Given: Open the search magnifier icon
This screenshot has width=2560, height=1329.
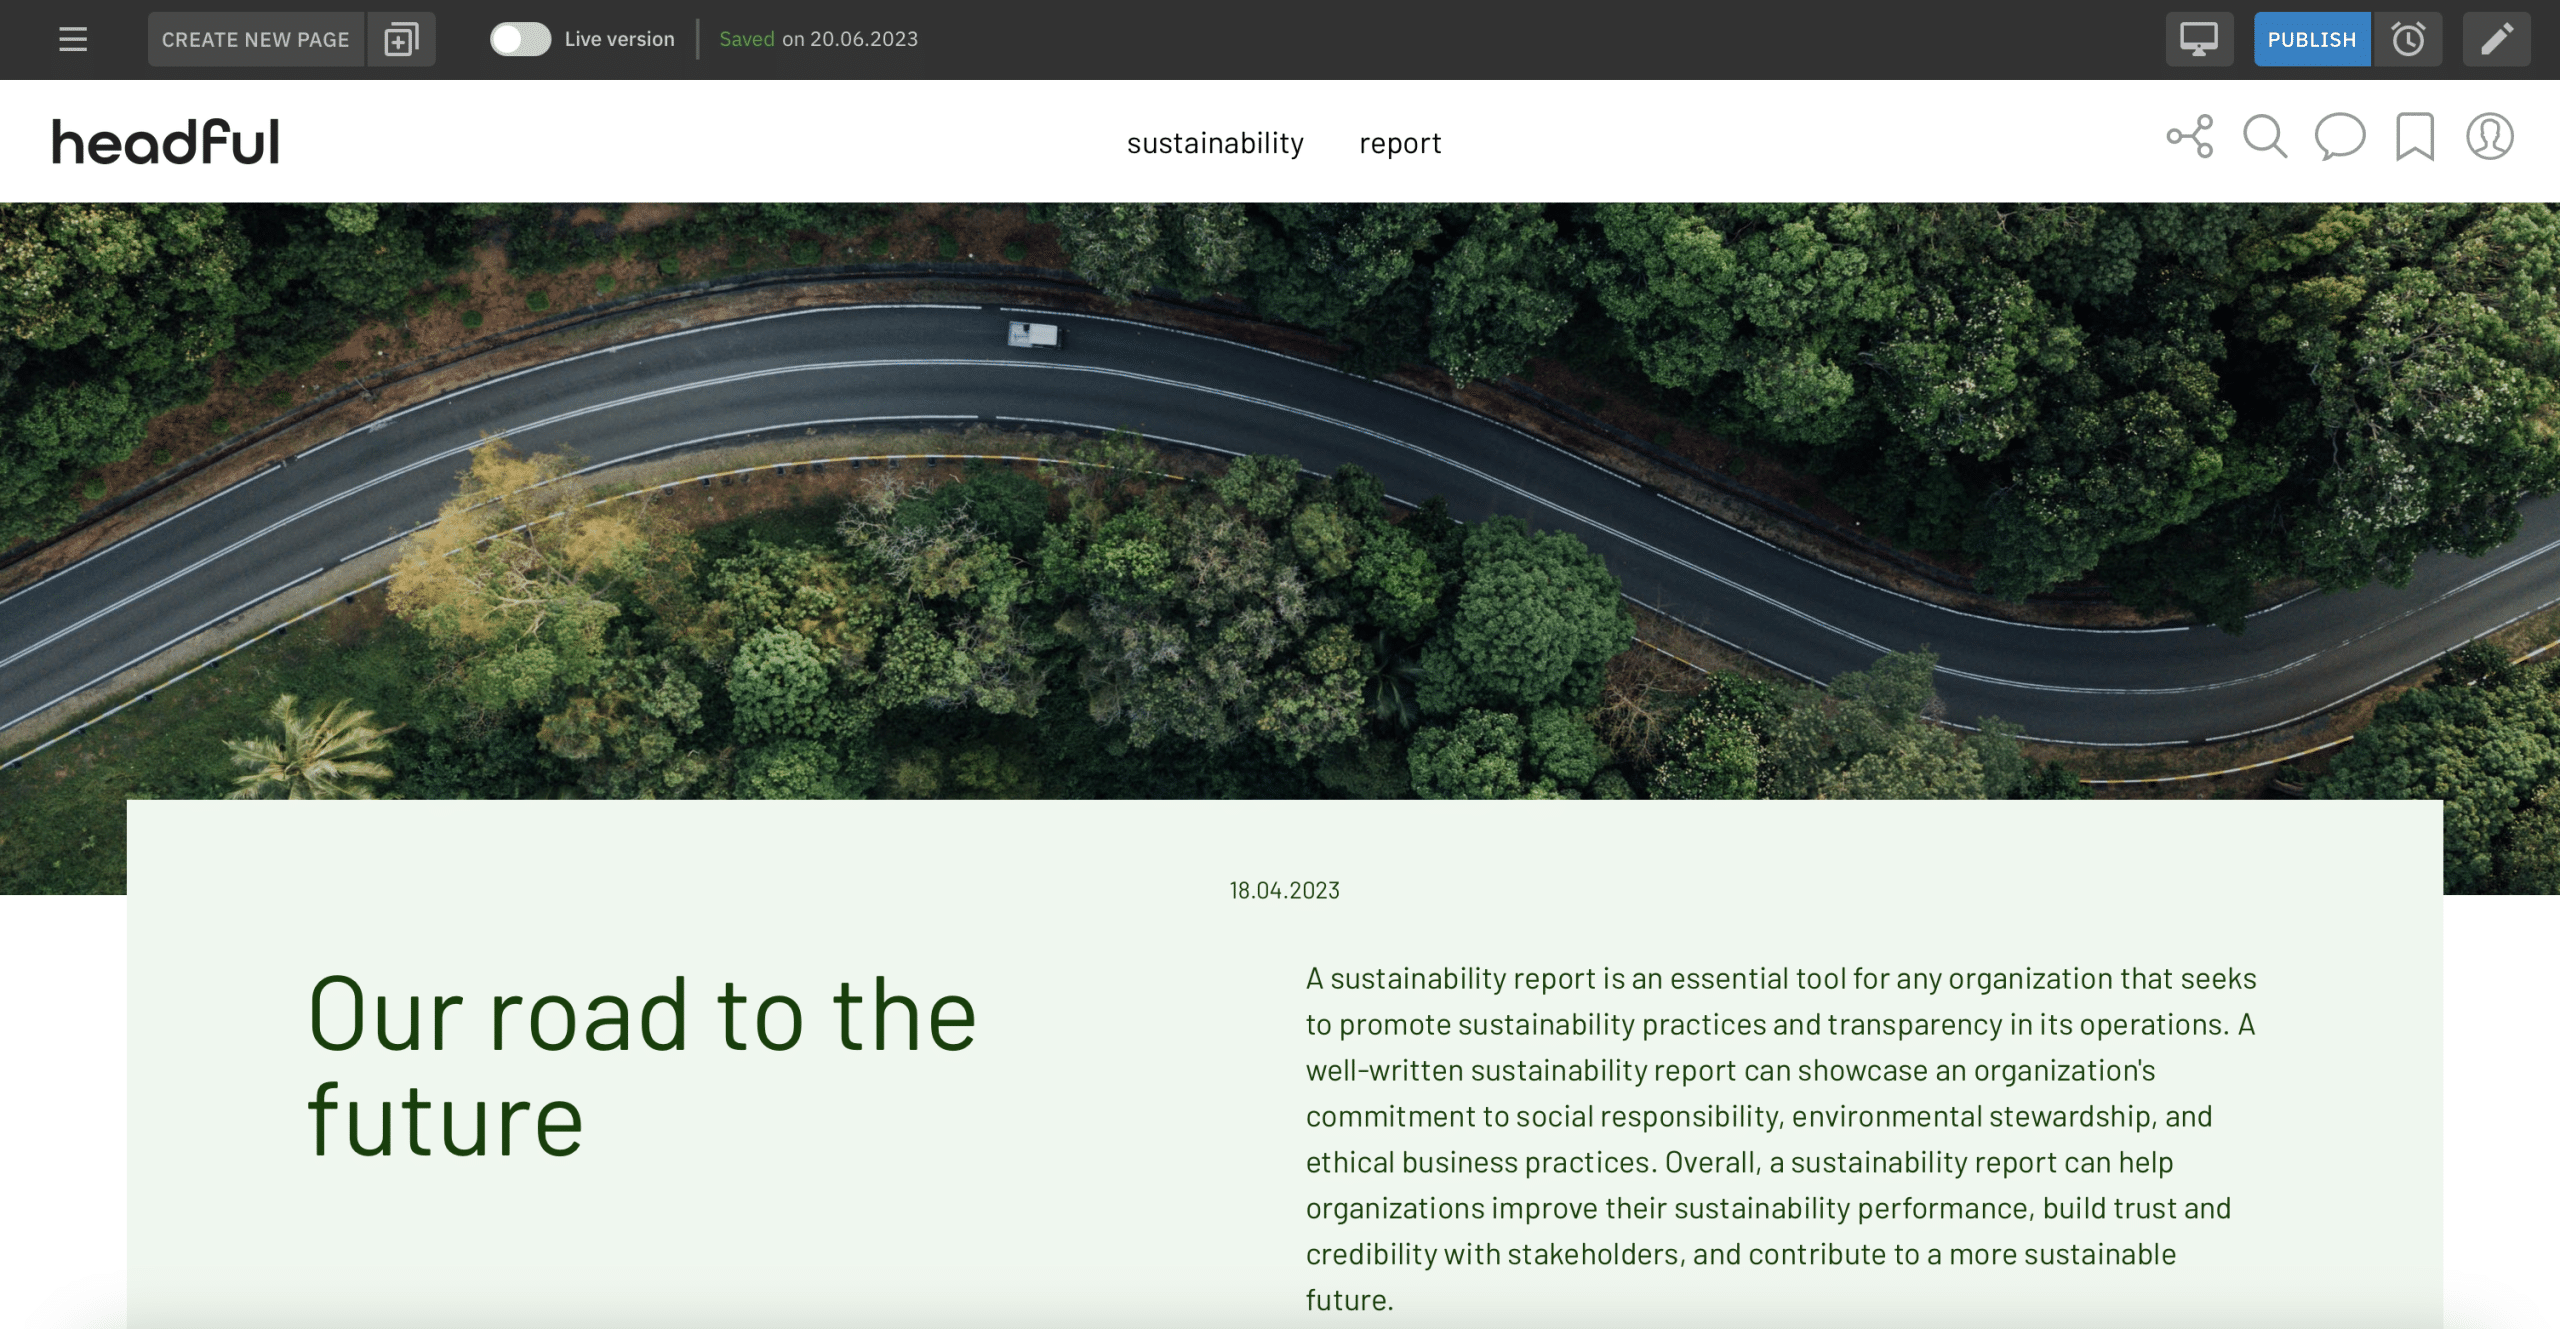Looking at the screenshot, I should coord(2265,137).
